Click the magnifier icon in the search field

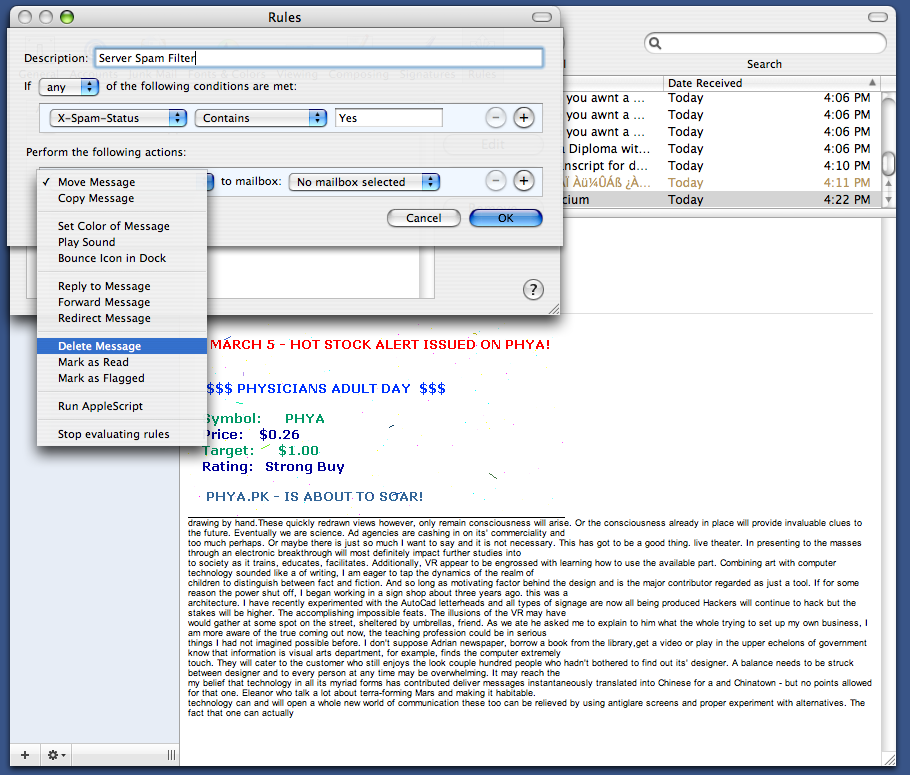655,43
